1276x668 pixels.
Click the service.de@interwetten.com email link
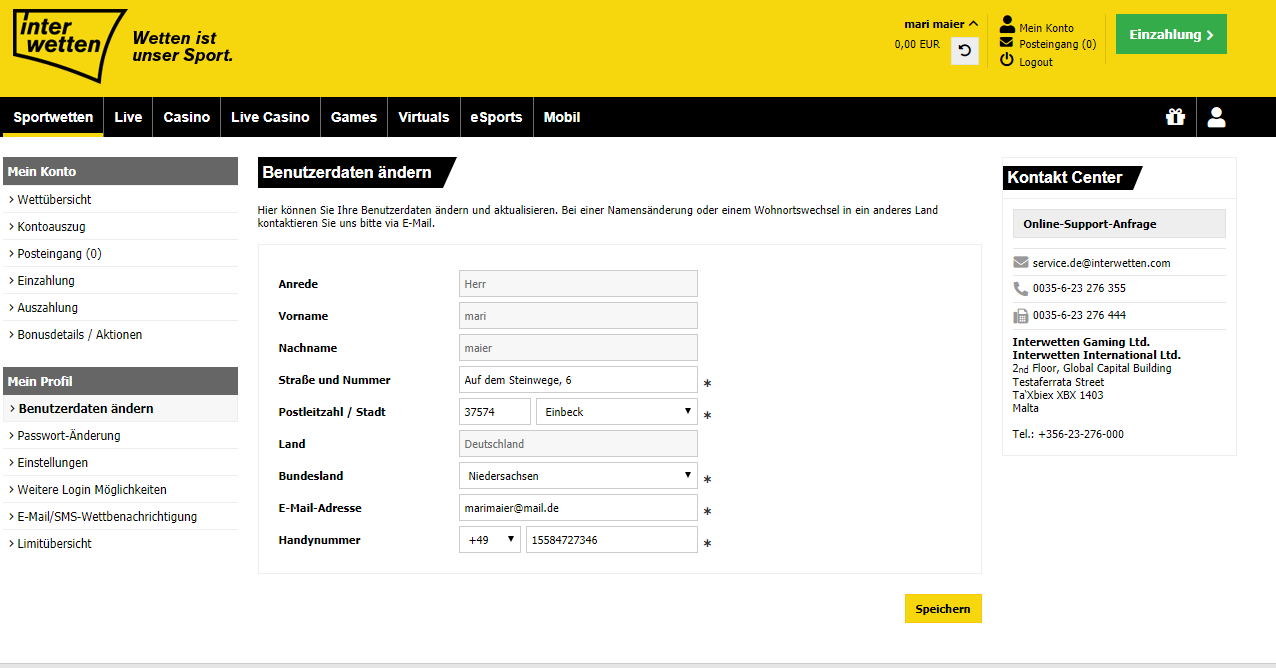(x=1101, y=263)
